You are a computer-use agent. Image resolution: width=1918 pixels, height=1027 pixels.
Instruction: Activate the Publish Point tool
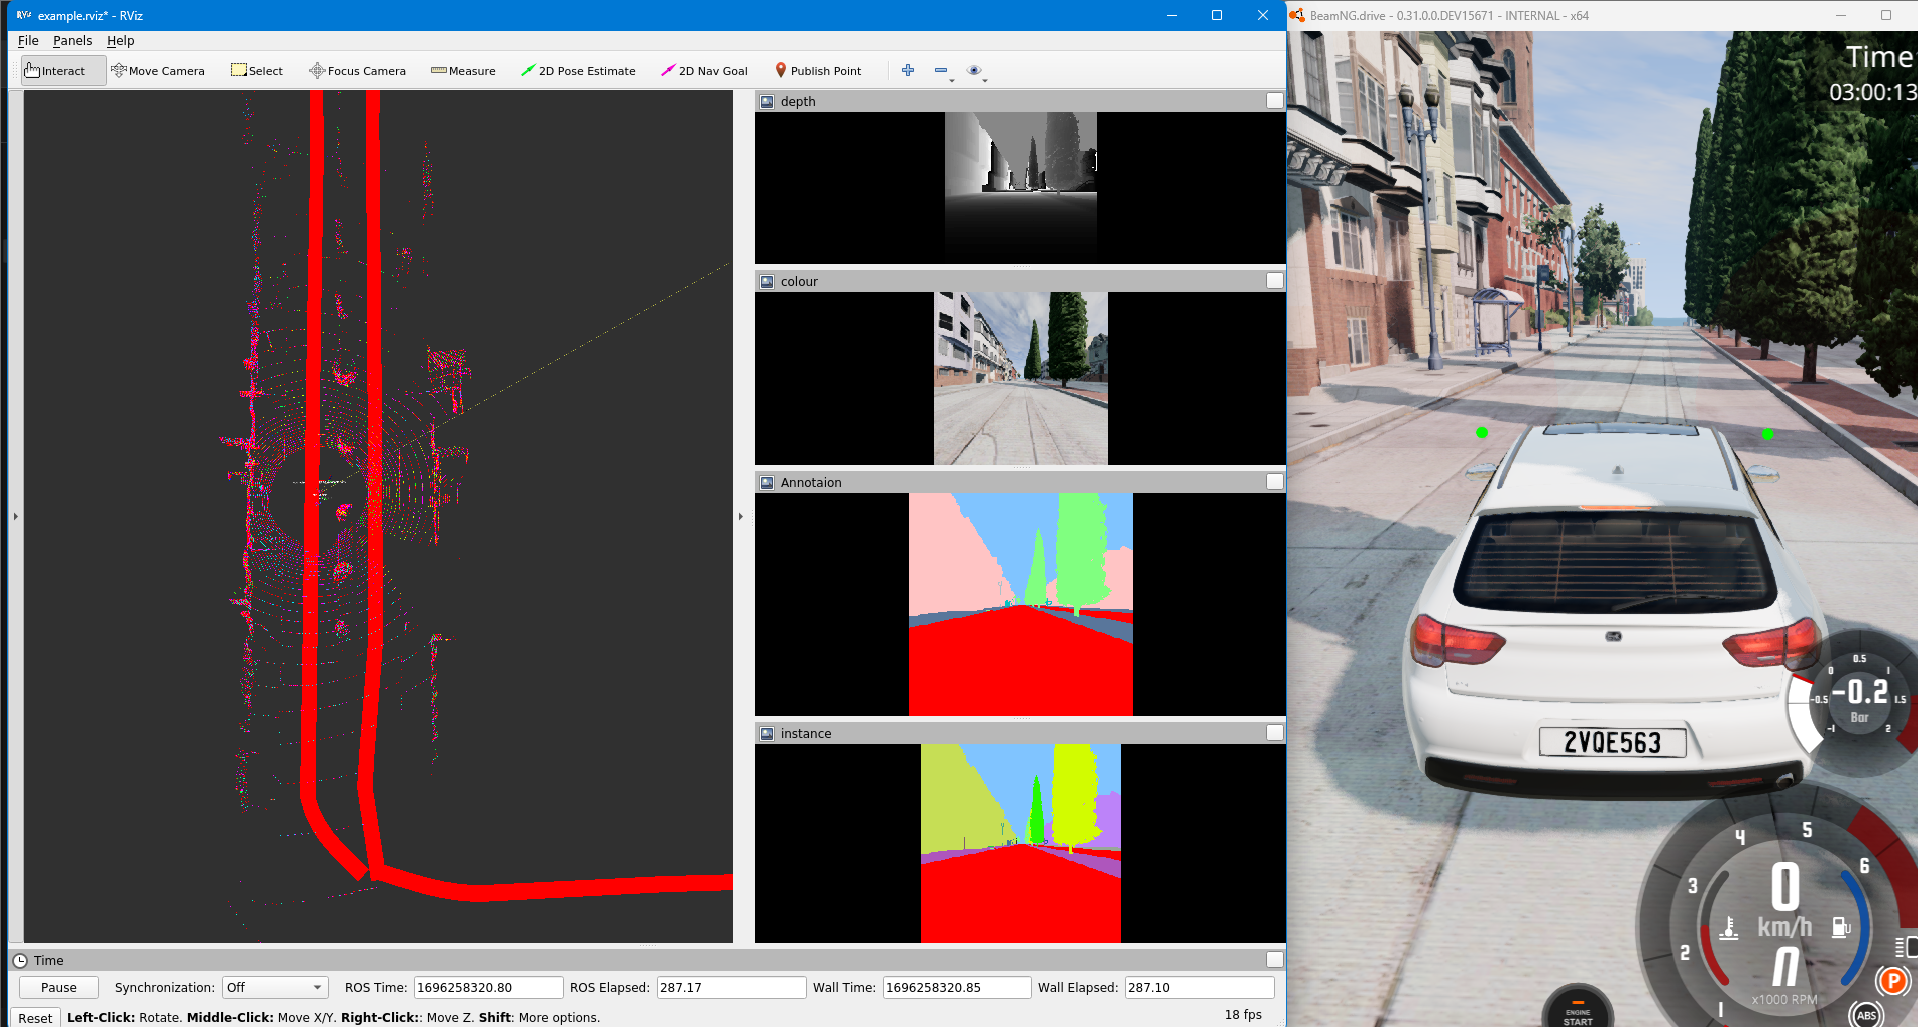coord(818,71)
